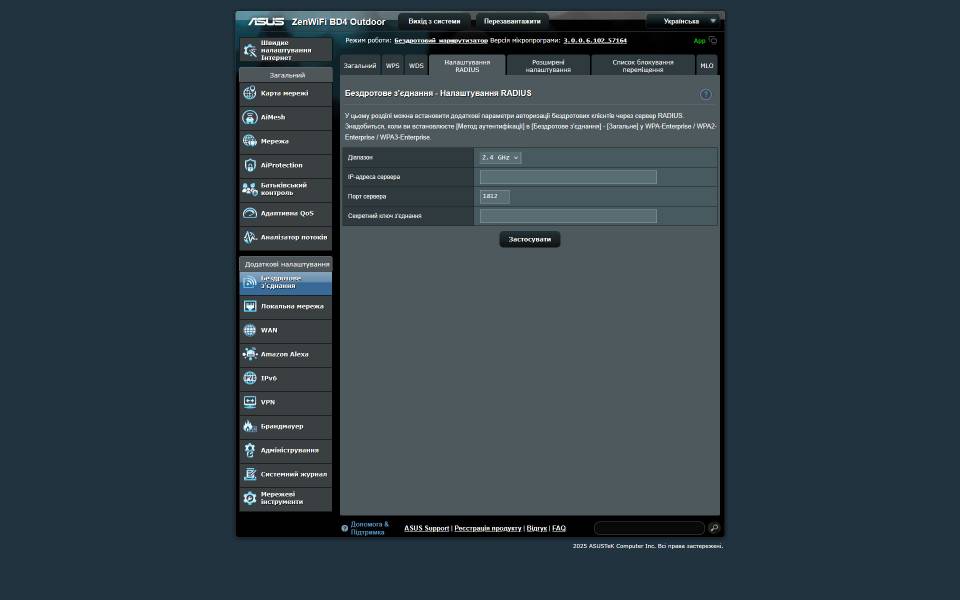
Task: Click the firmware version number link
Action: pos(595,41)
